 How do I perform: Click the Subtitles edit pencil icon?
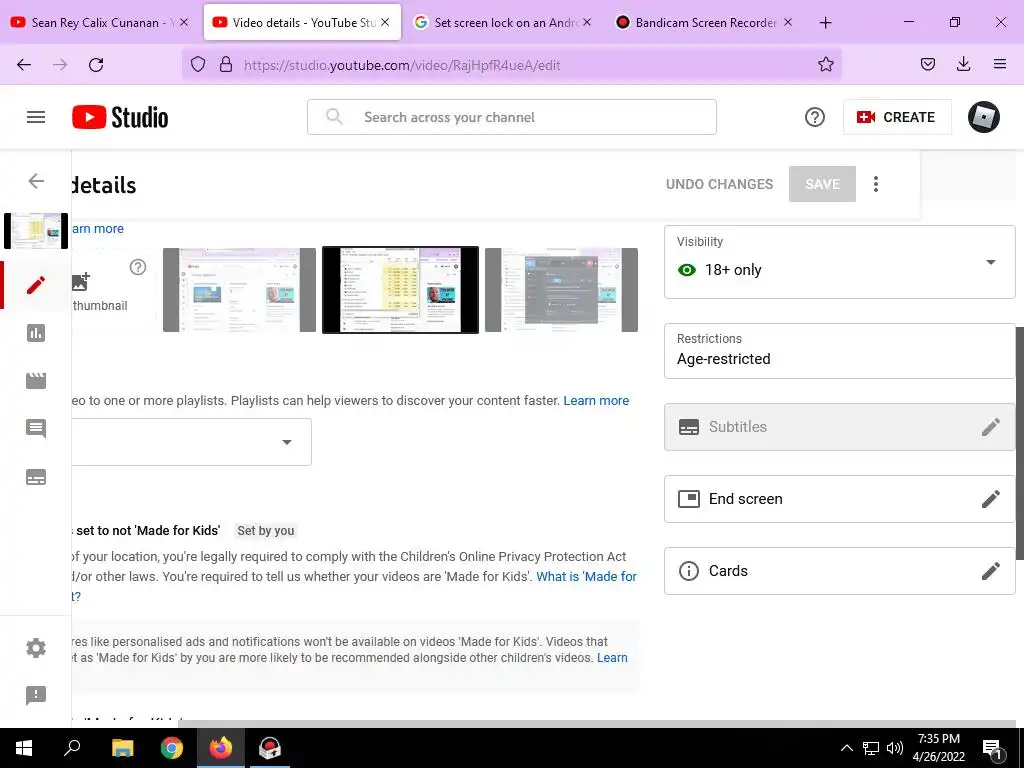point(991,427)
